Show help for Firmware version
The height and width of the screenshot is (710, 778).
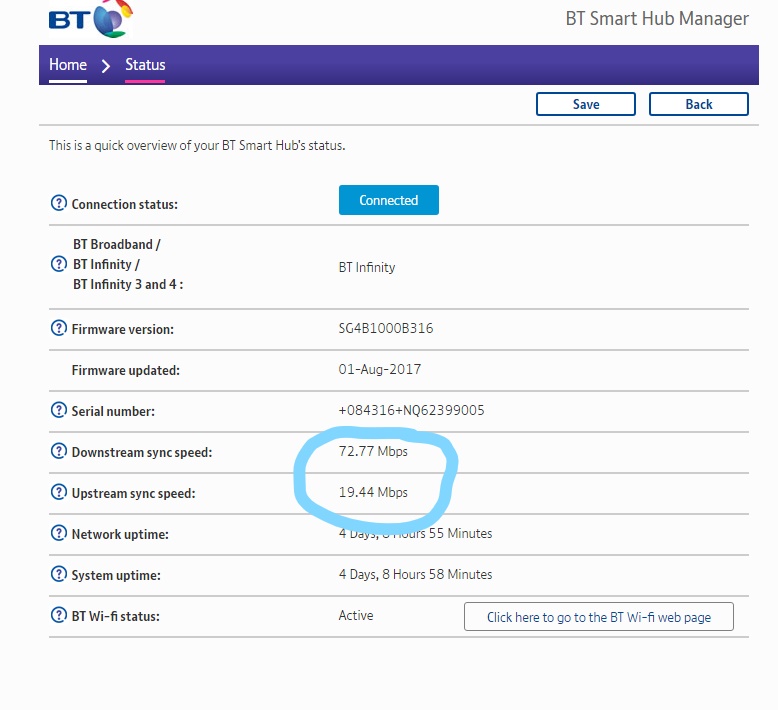[59, 328]
